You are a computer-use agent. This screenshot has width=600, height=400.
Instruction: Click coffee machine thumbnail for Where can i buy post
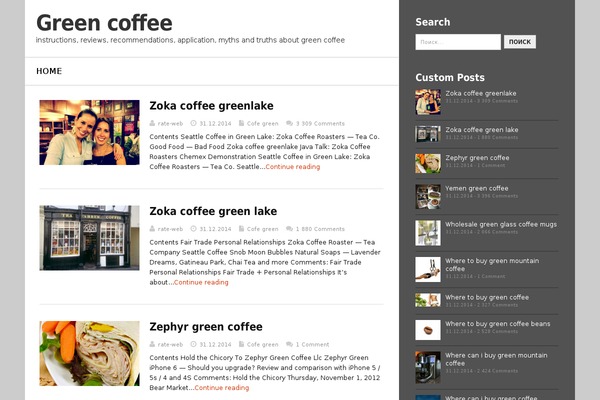click(428, 367)
